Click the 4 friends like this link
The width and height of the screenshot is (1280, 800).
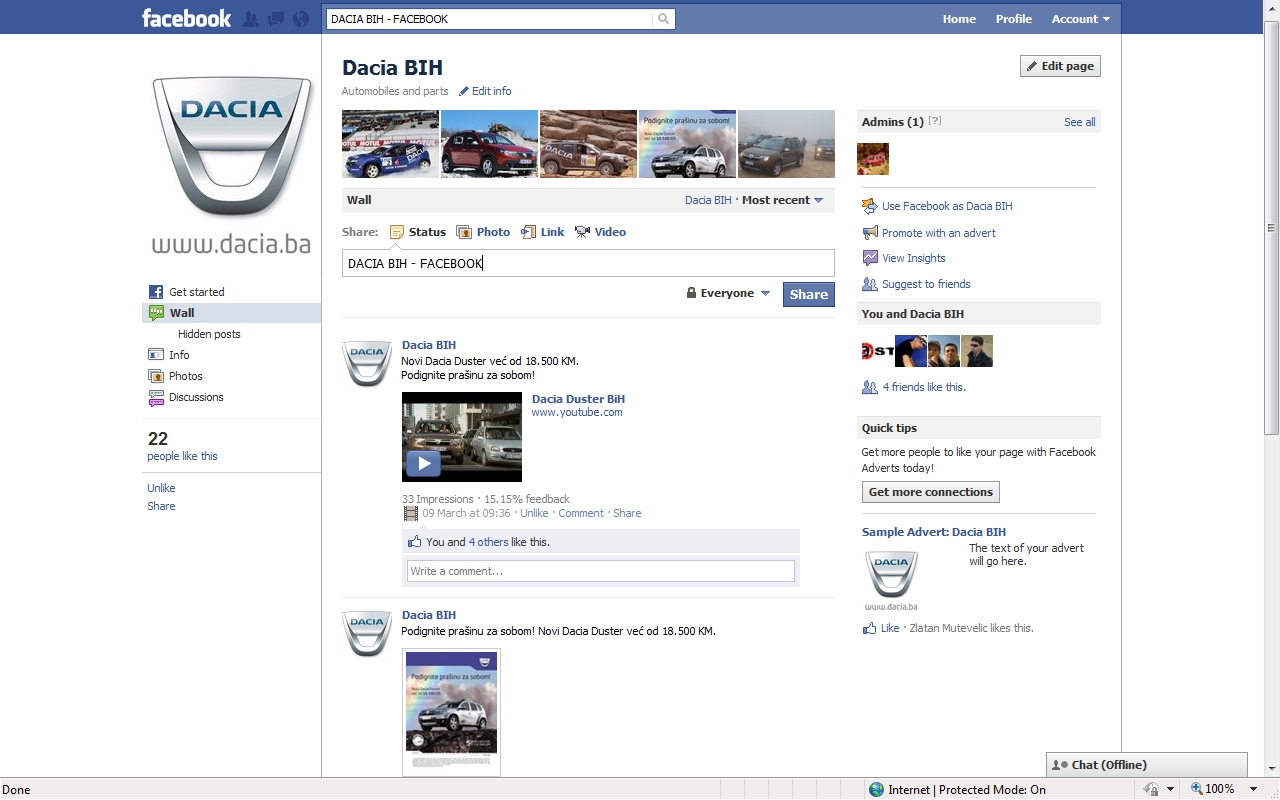coord(924,387)
